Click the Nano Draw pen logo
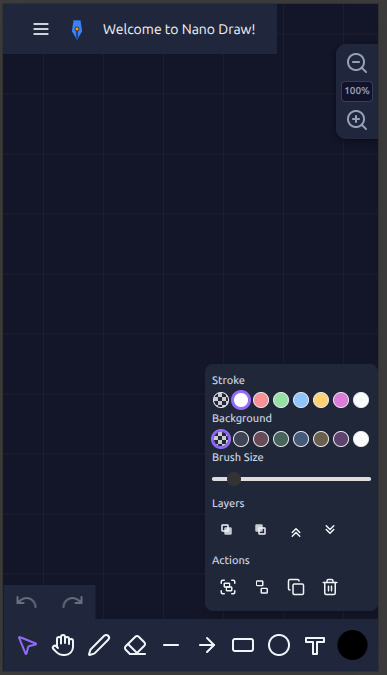Image resolution: width=387 pixels, height=675 pixels. coord(77,29)
